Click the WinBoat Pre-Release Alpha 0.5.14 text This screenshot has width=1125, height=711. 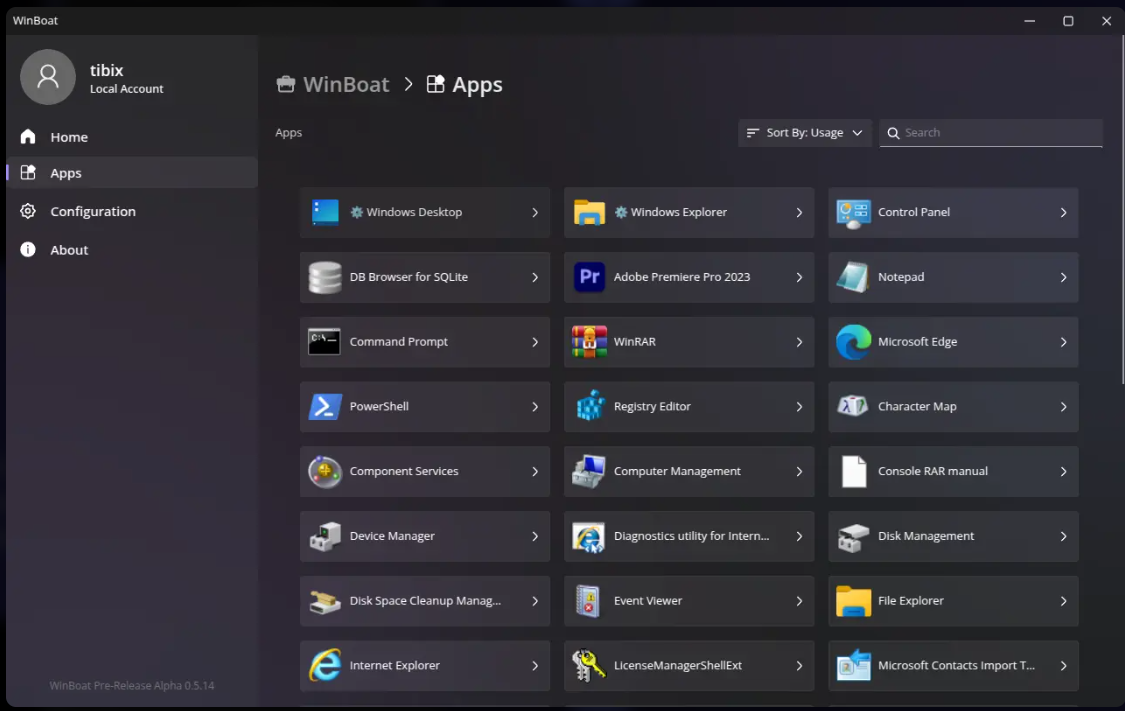131,685
